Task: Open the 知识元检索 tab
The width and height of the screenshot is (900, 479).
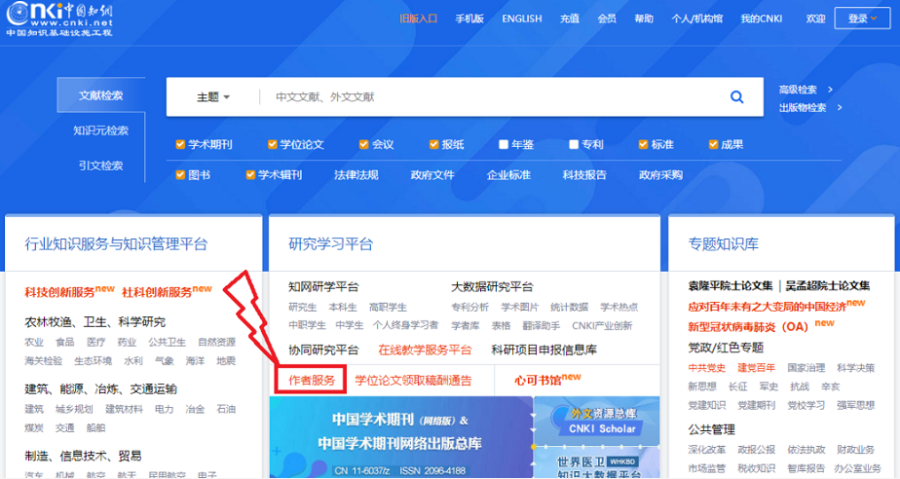Action: [101, 131]
